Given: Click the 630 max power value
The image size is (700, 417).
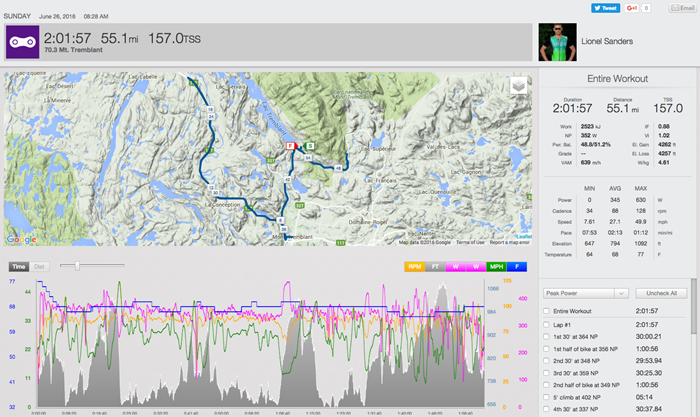Looking at the screenshot, I should pos(641,200).
